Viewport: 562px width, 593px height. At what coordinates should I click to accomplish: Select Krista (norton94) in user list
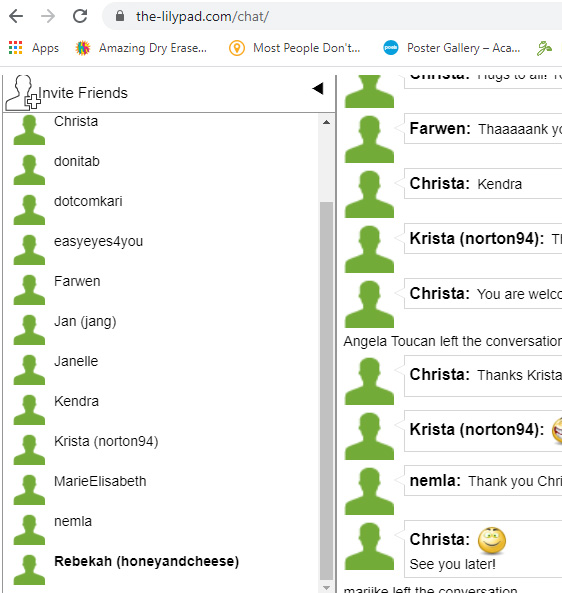click(106, 441)
